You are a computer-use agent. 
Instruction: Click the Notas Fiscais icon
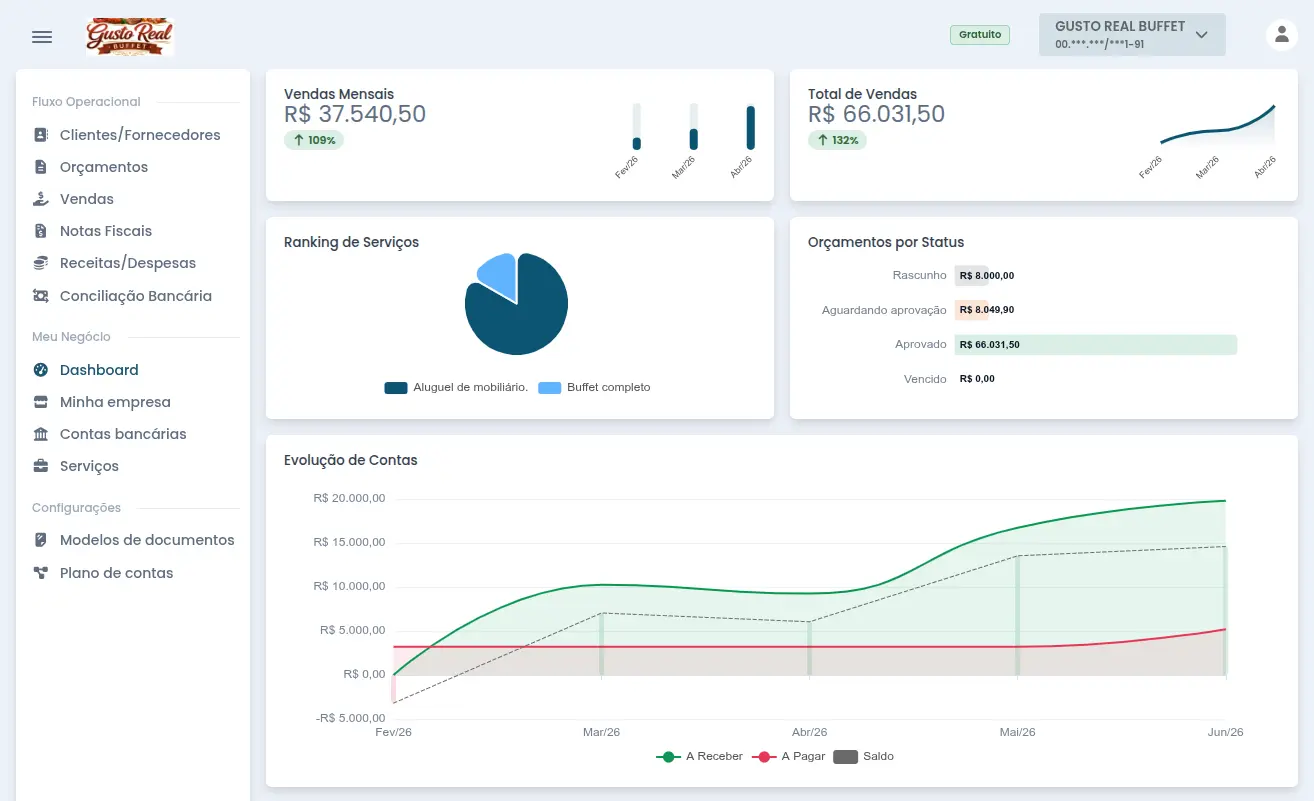tap(41, 231)
